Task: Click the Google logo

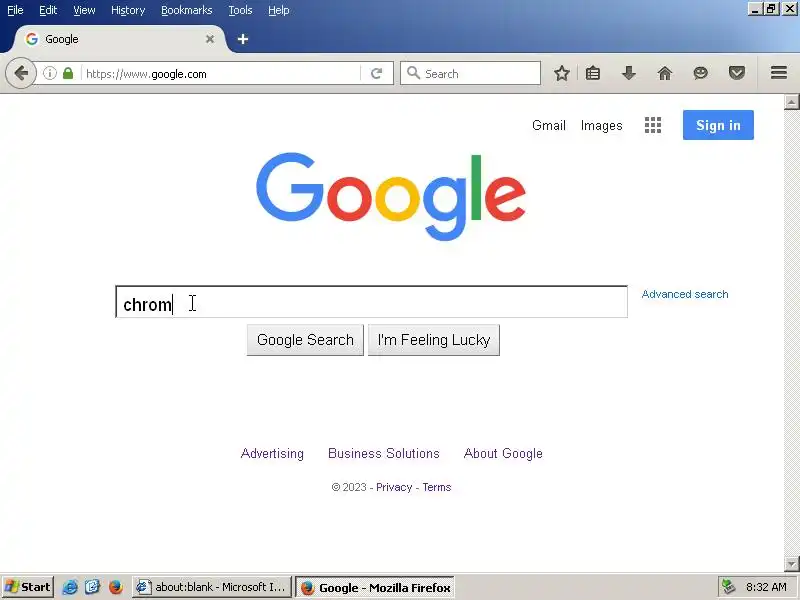Action: pos(391,196)
